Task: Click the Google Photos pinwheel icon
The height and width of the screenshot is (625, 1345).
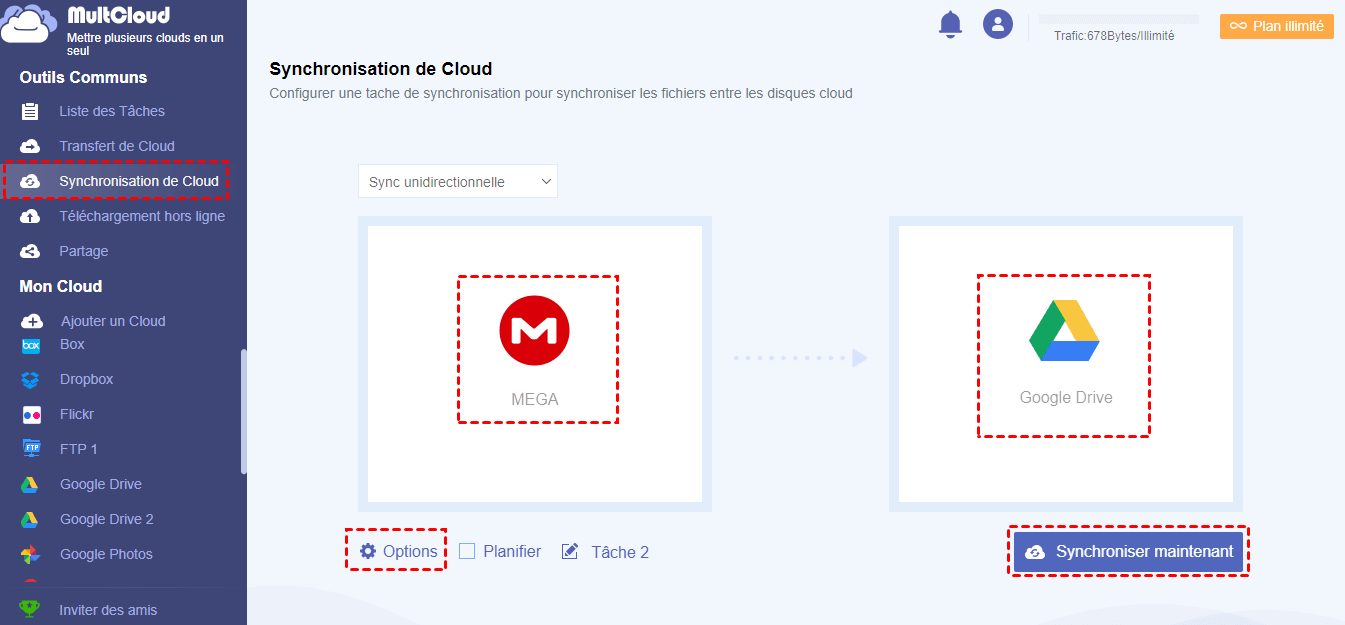Action: [31, 554]
